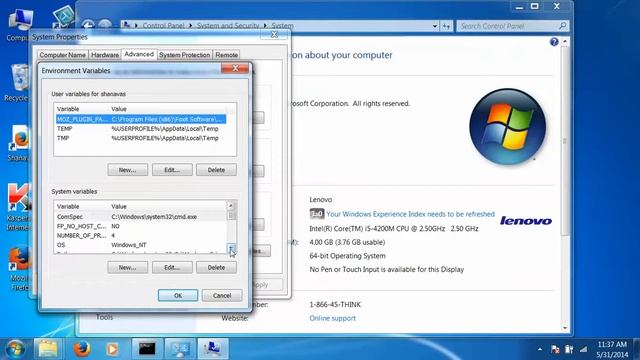Select the ComSpec system variable
640x360 pixels.
(141, 217)
